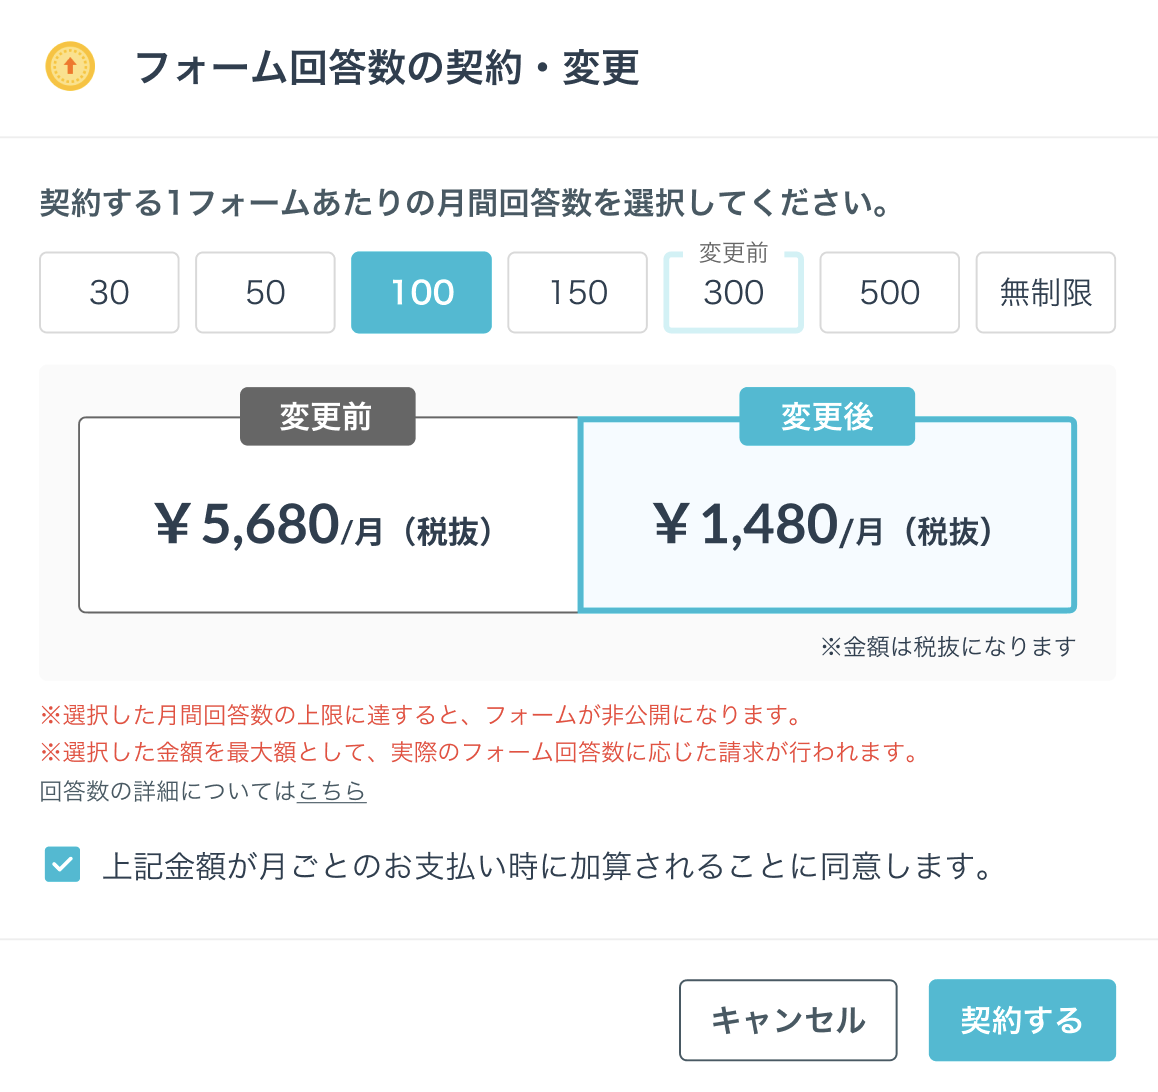Click the フォーム回答数の契約・変更 dialog title
This screenshot has height=1092, width=1158.
click(x=387, y=67)
